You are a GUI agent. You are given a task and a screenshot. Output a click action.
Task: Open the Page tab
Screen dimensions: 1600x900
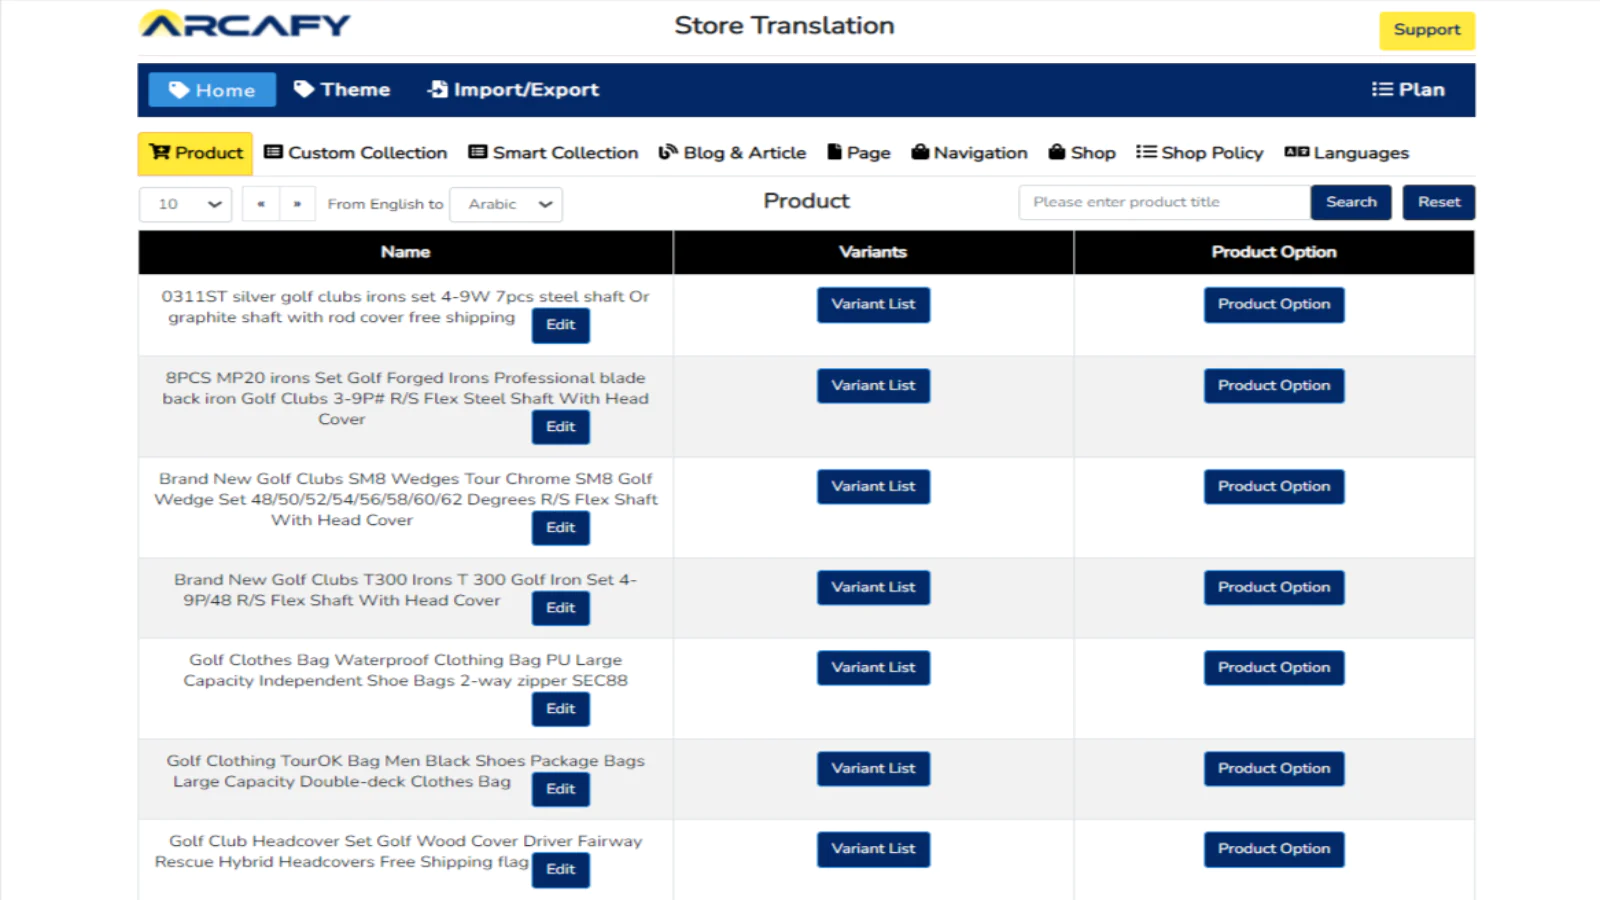click(859, 153)
